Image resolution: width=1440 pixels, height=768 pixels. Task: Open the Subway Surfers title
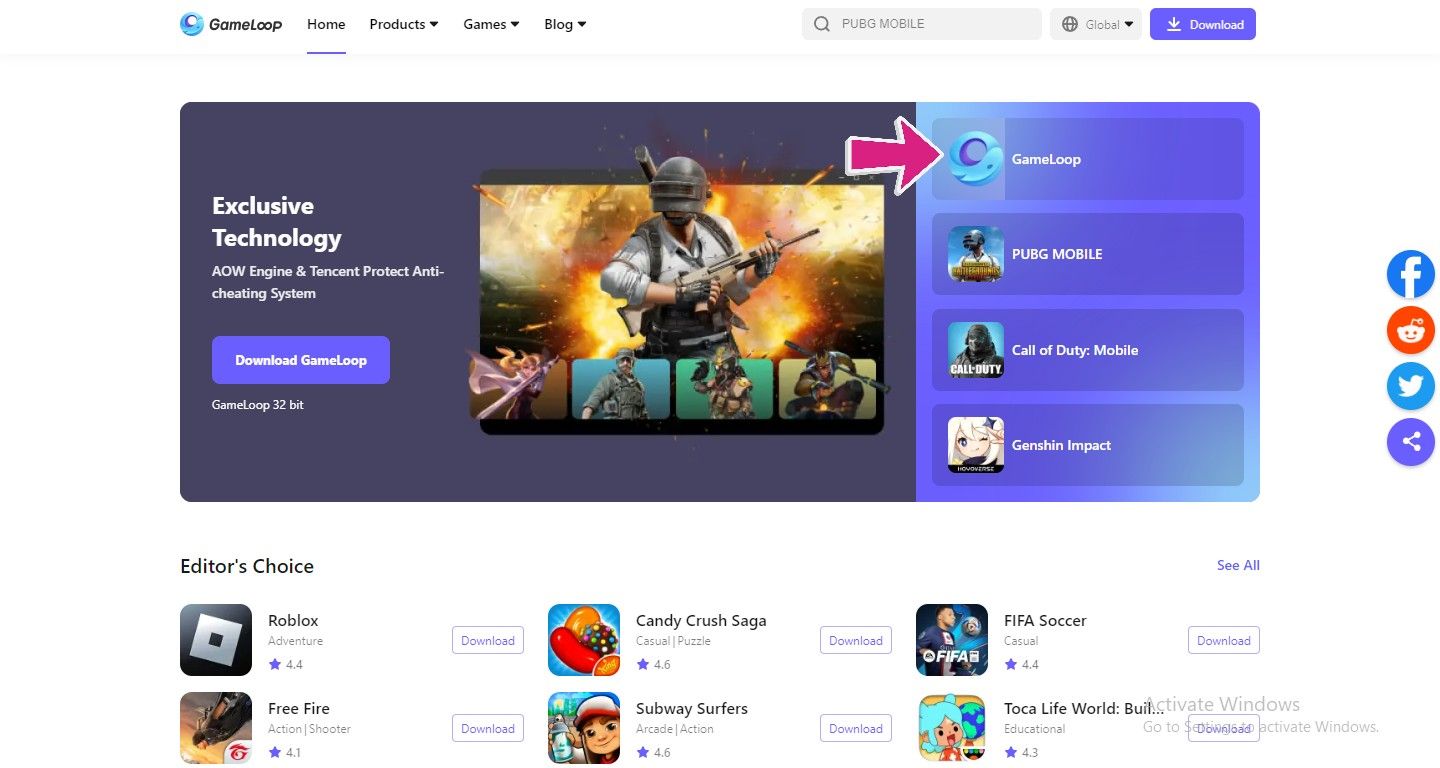coord(692,708)
